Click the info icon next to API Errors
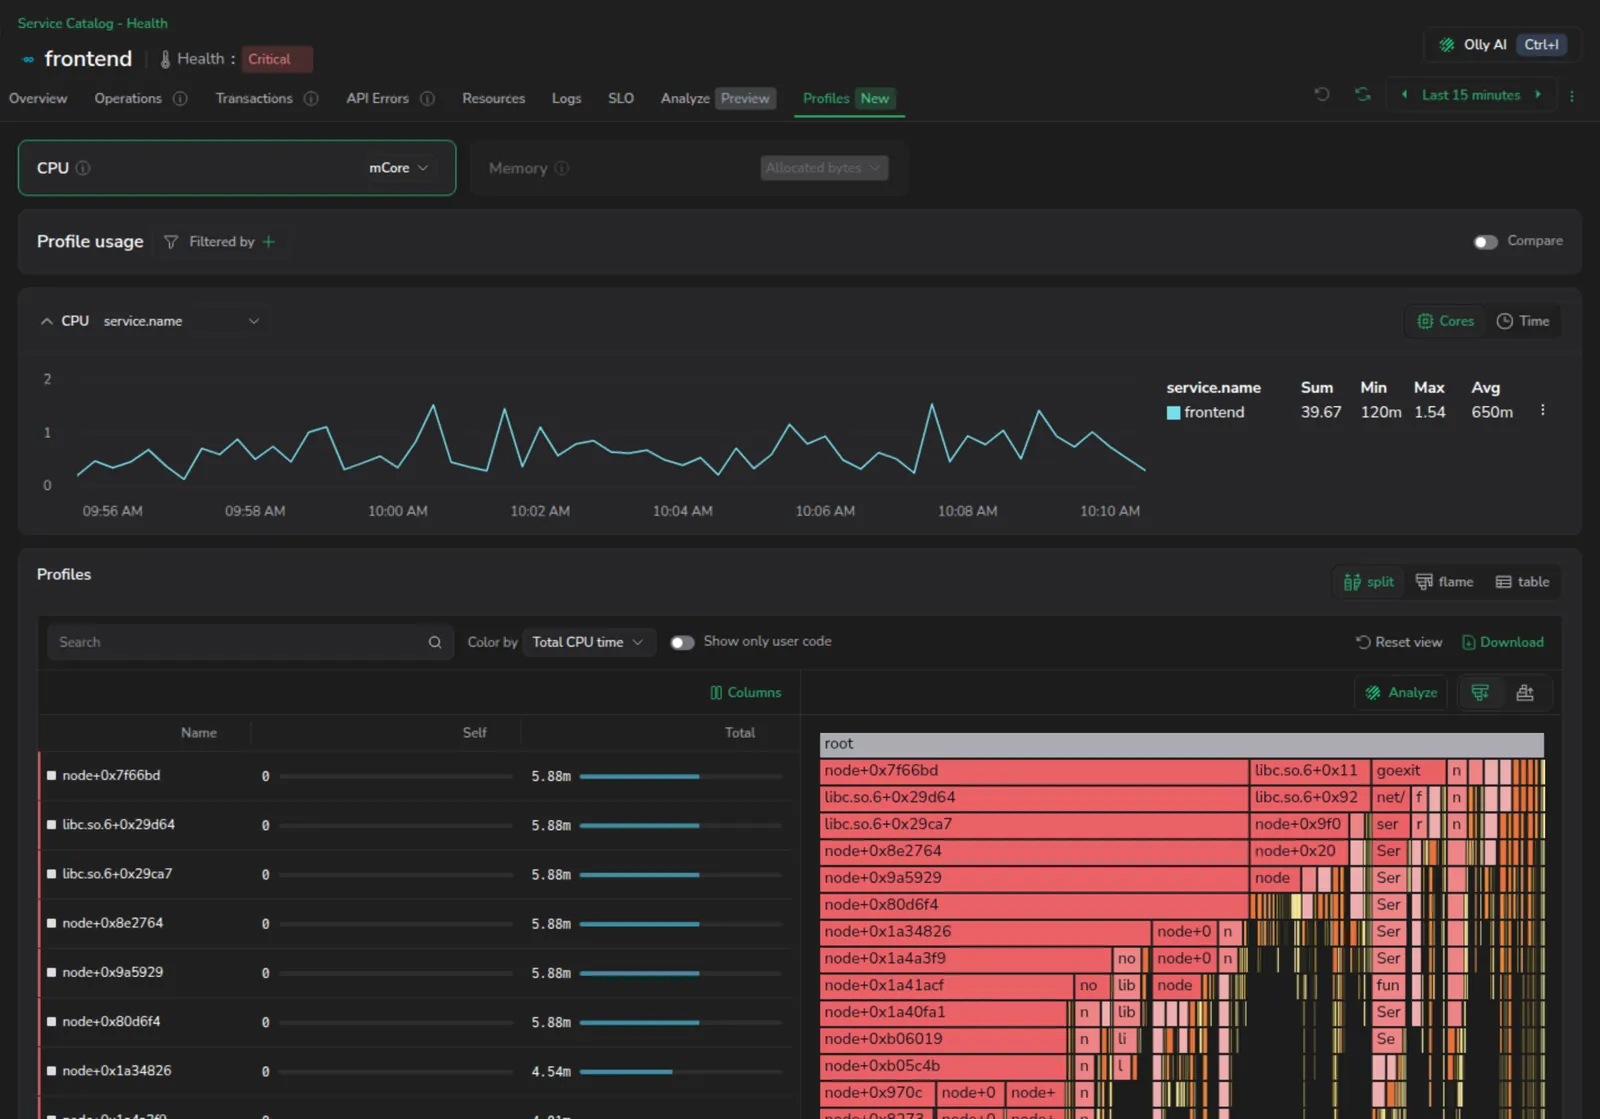This screenshot has height=1119, width=1600. 427,99
